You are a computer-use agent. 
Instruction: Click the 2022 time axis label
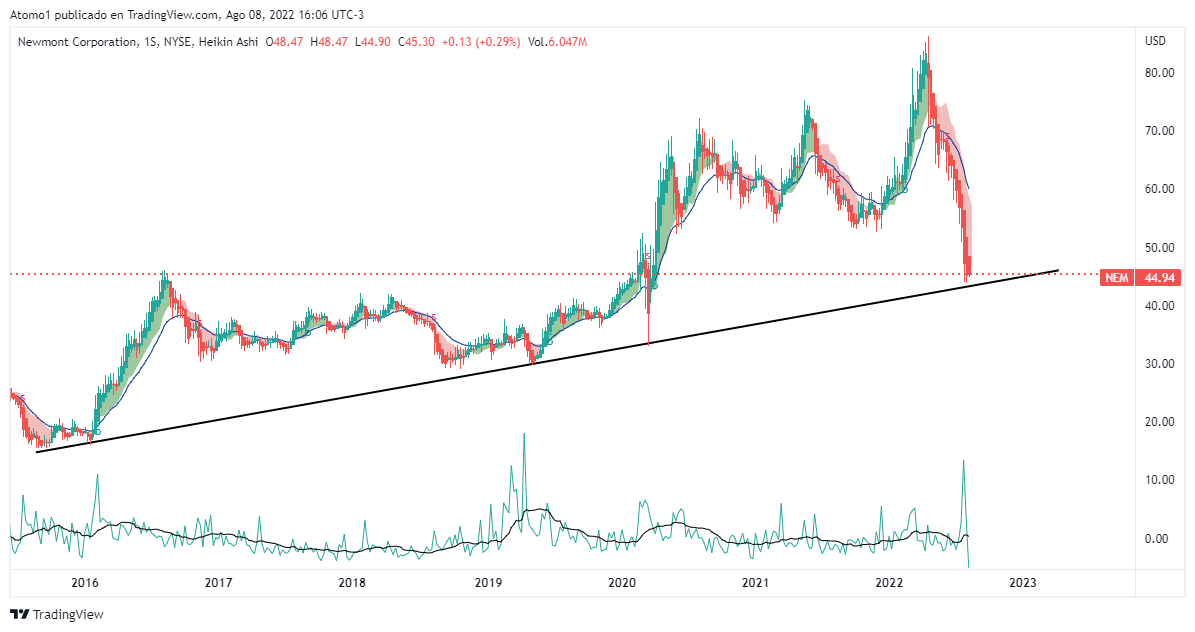[889, 583]
